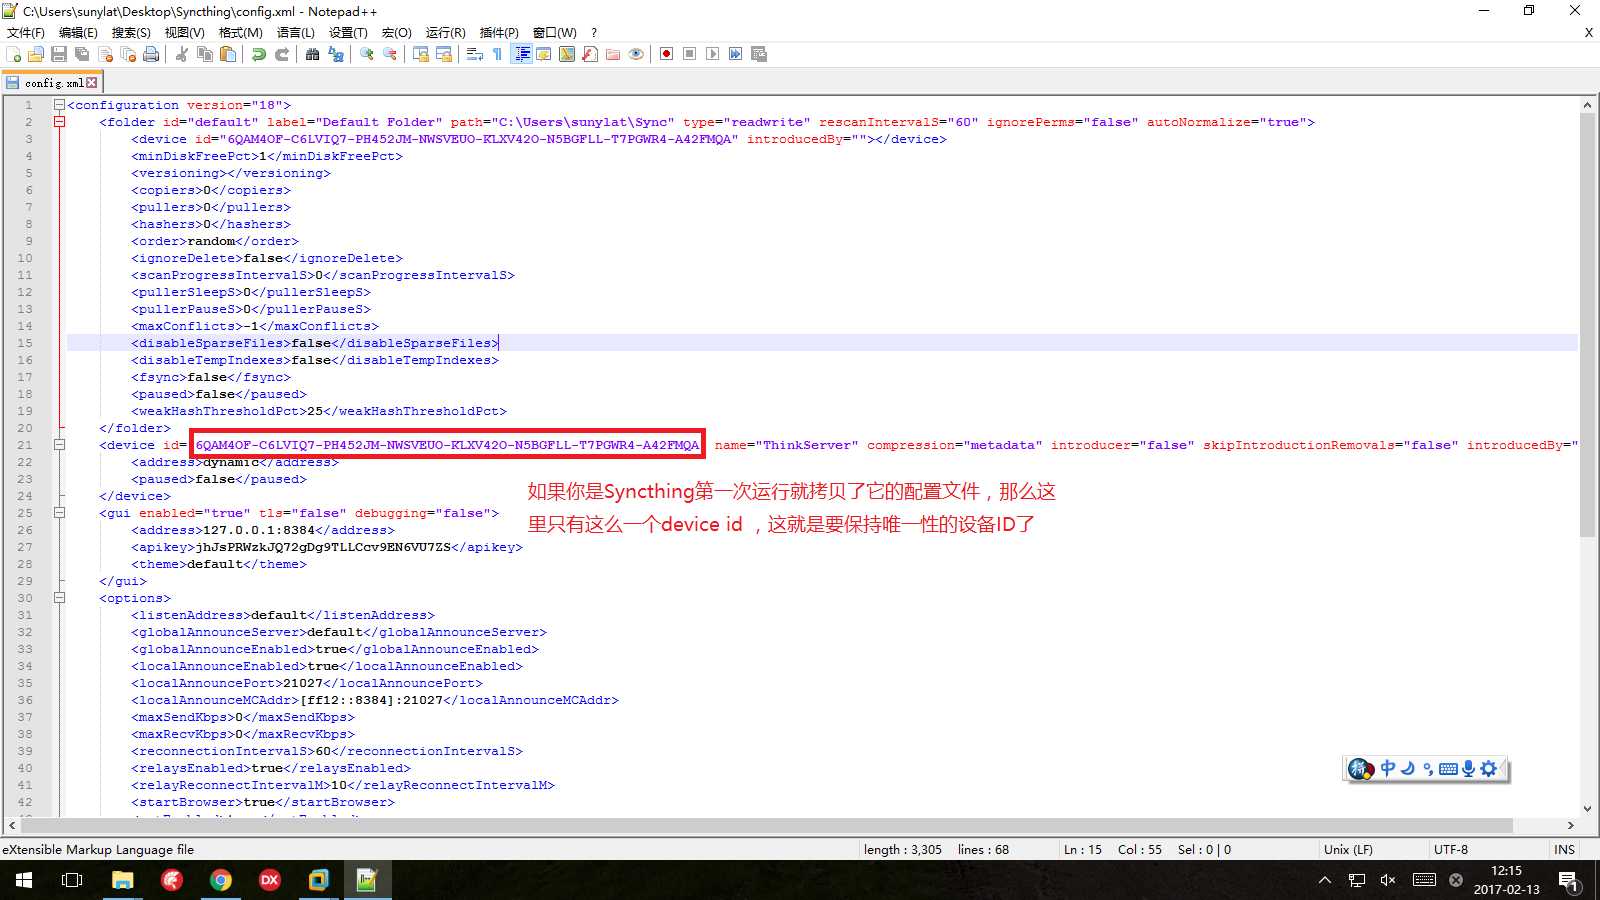Image resolution: width=1600 pixels, height=900 pixels.
Task: Click the scroll down arrow of the editor
Action: 1587,808
